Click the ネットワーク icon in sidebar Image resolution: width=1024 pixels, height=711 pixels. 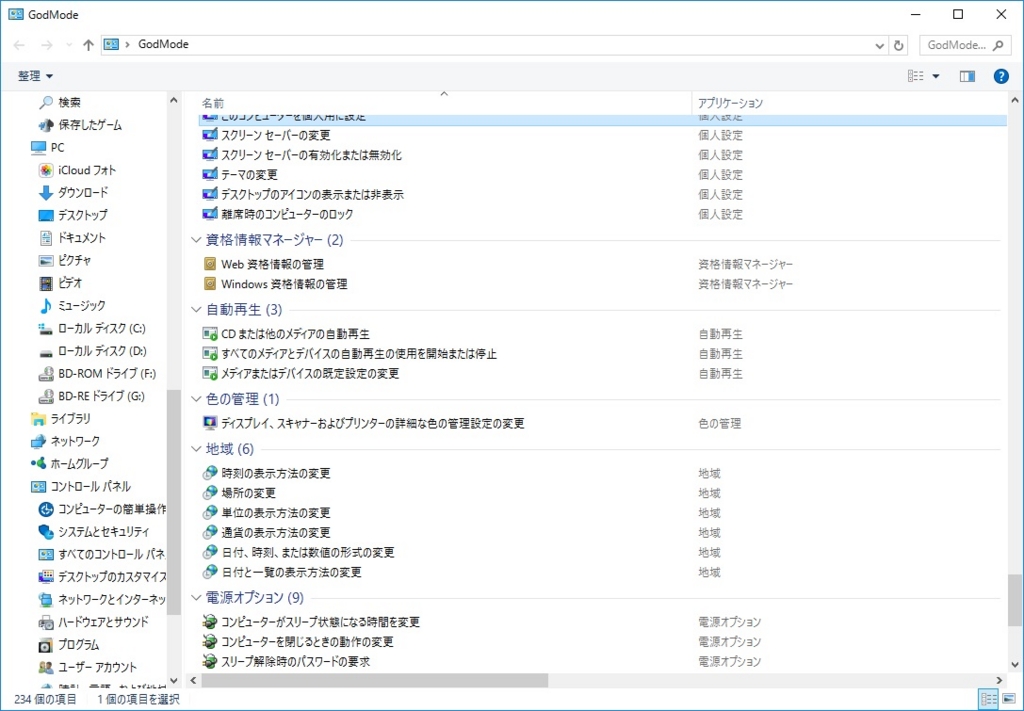39,441
